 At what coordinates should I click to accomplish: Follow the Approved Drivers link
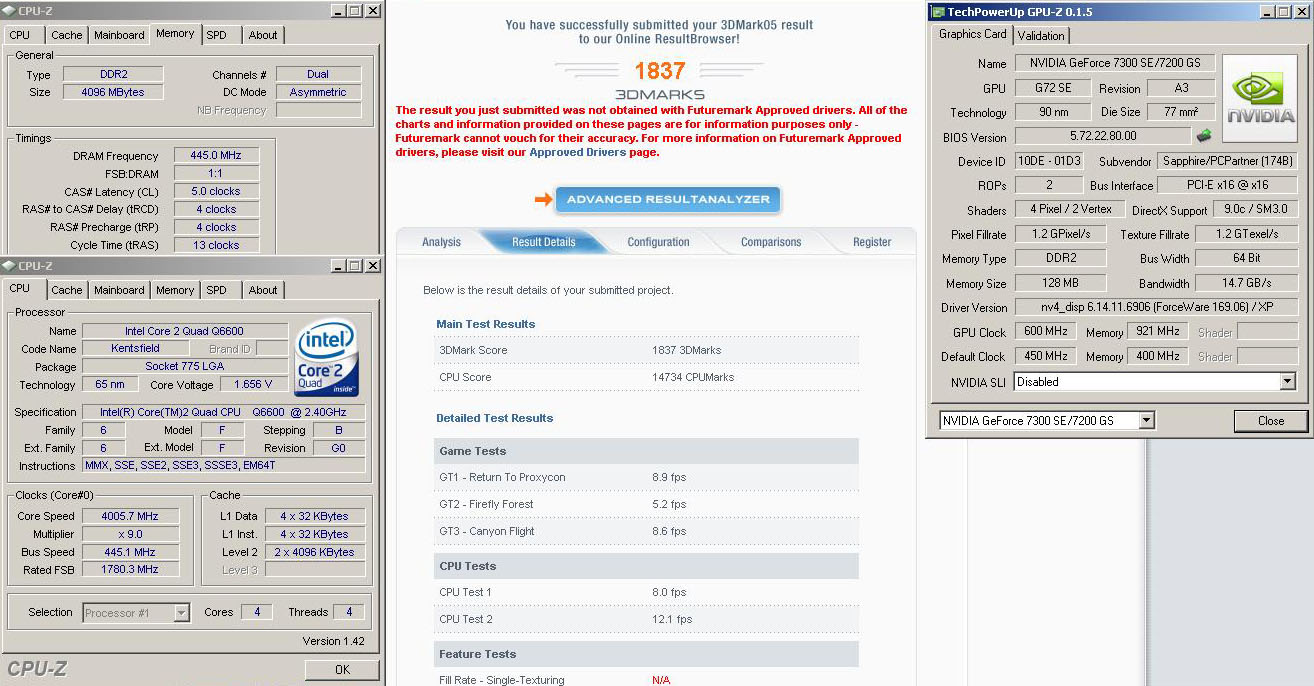tap(578, 153)
